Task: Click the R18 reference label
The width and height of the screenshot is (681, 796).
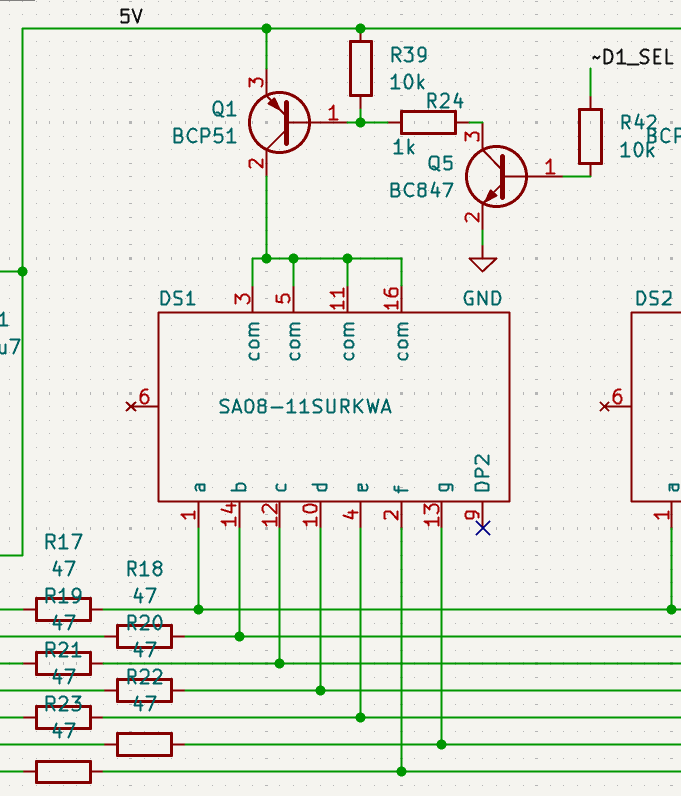Action: [145, 569]
